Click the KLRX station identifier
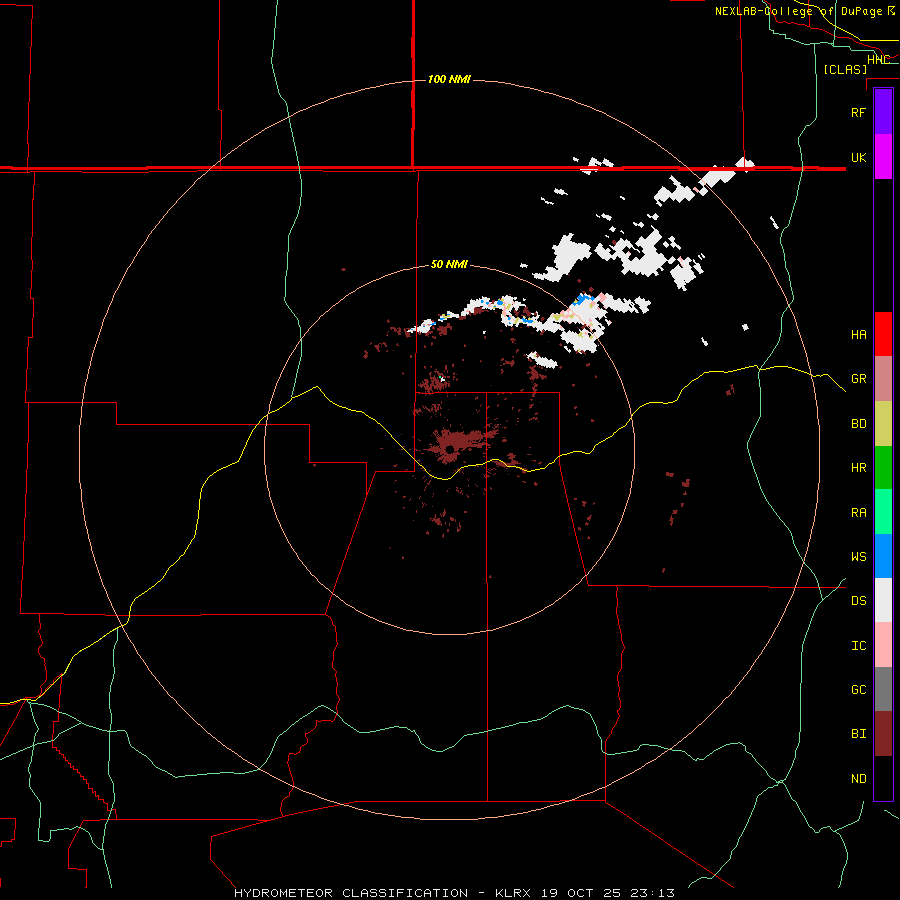This screenshot has height=900, width=900. [x=513, y=893]
